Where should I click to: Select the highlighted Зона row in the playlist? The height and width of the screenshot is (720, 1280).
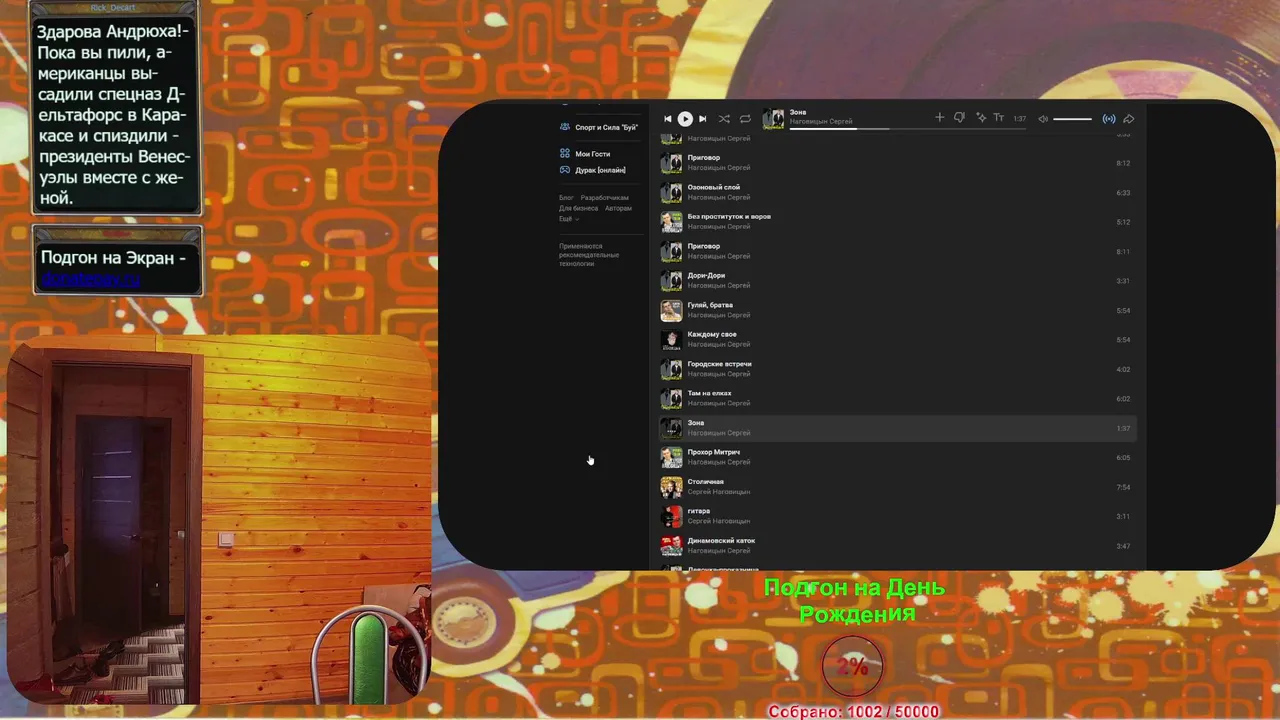pos(897,428)
